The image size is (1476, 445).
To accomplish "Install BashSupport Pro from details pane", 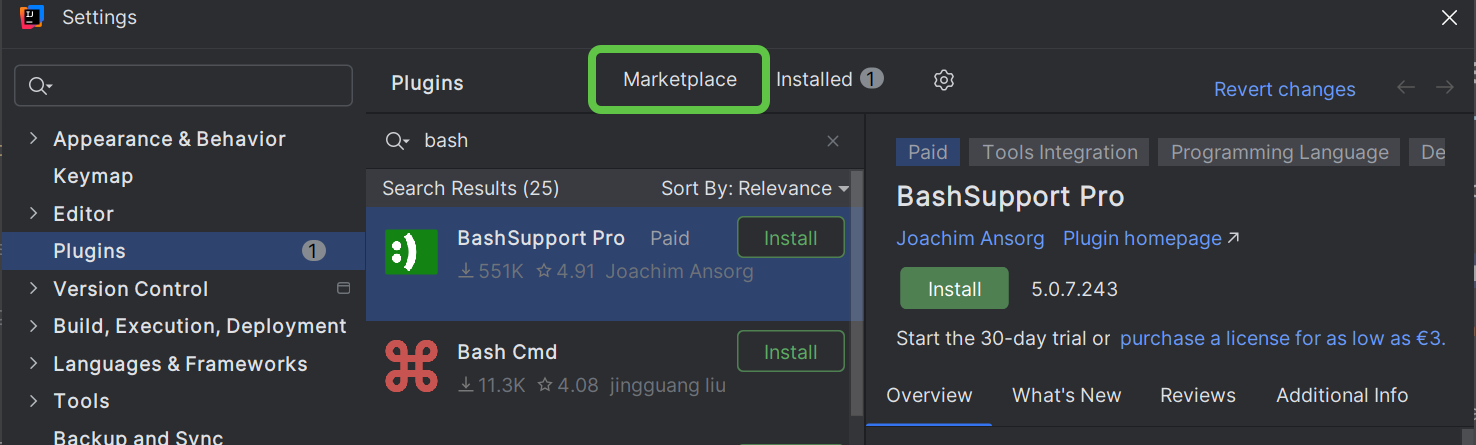I will (954, 289).
